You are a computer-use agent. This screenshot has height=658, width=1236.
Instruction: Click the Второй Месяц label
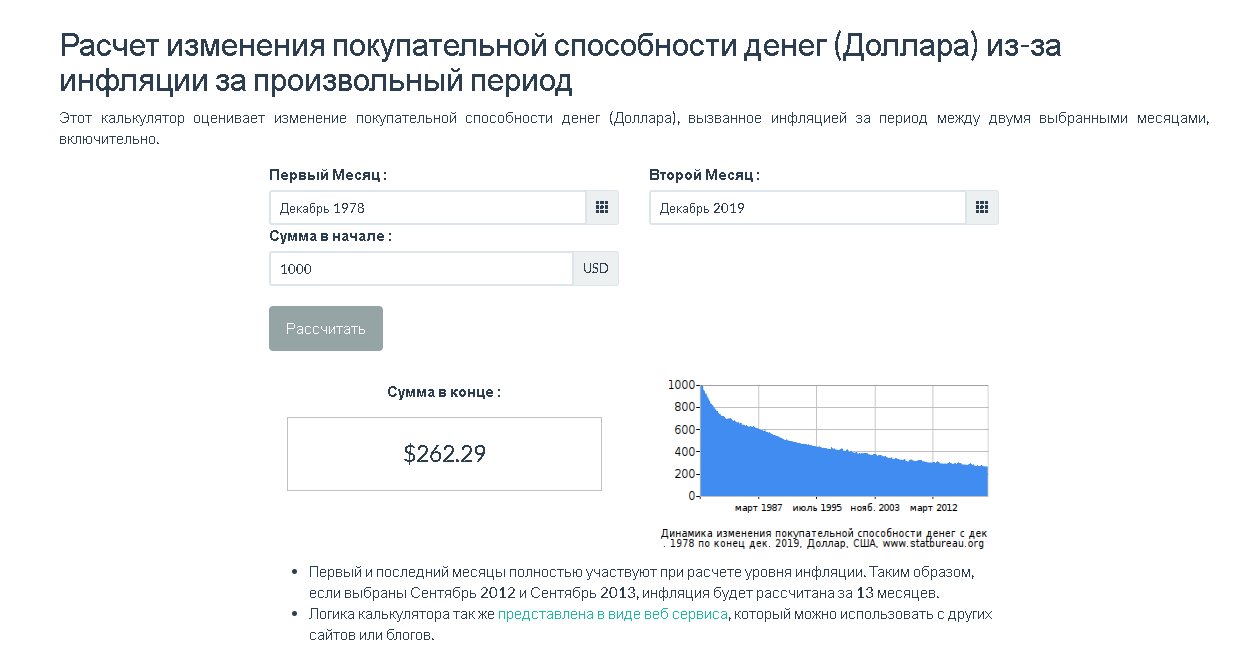(x=704, y=175)
